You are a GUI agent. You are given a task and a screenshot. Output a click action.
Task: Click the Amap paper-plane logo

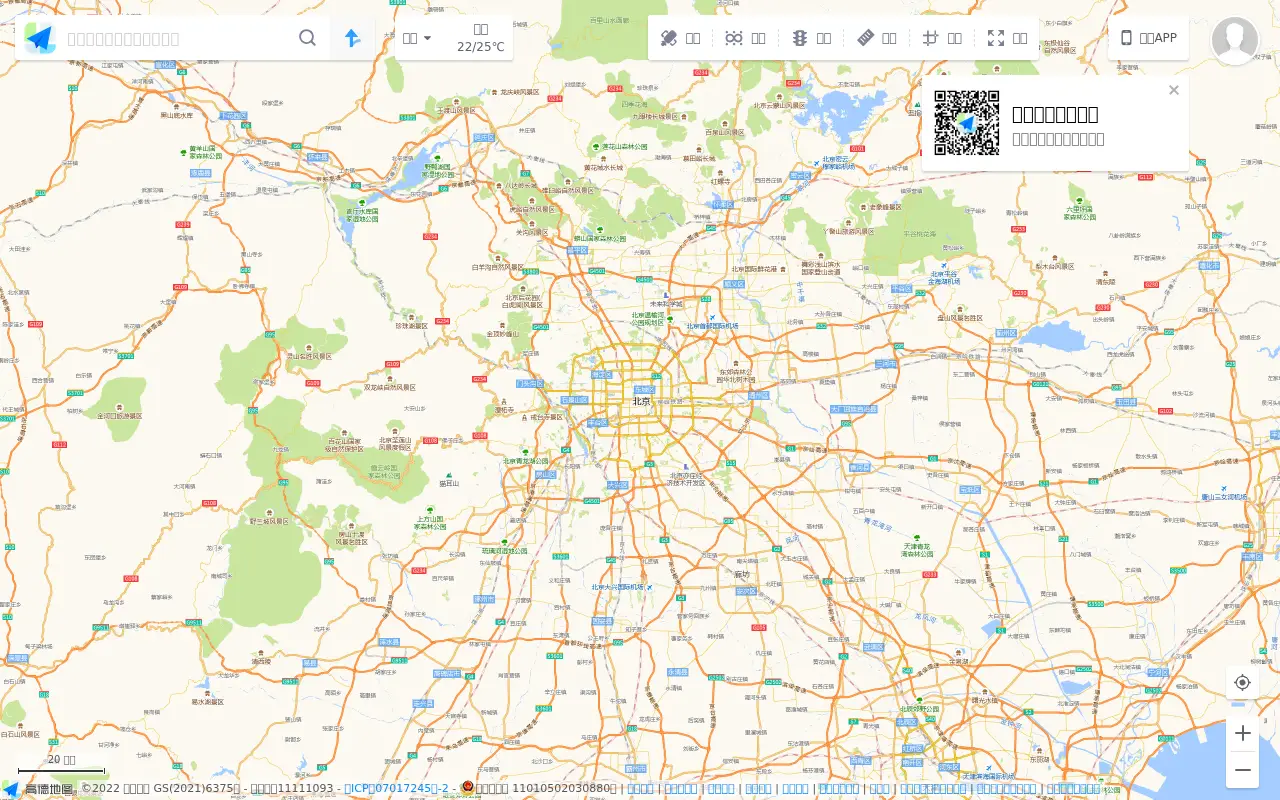pyautogui.click(x=40, y=38)
